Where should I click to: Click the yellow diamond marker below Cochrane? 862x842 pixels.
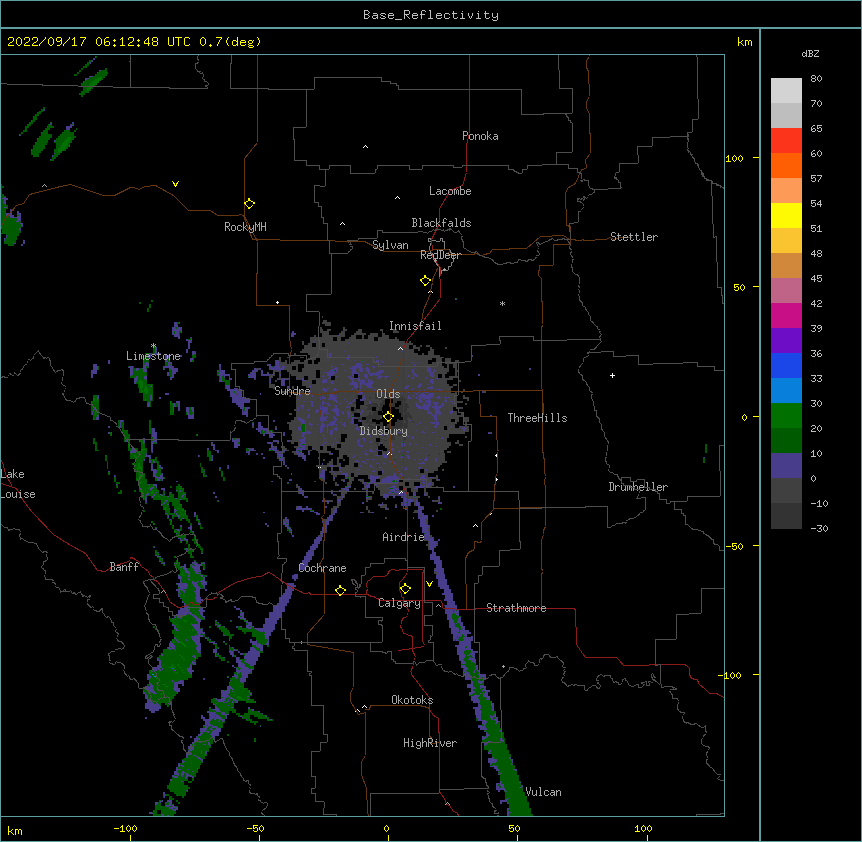pyautogui.click(x=340, y=590)
